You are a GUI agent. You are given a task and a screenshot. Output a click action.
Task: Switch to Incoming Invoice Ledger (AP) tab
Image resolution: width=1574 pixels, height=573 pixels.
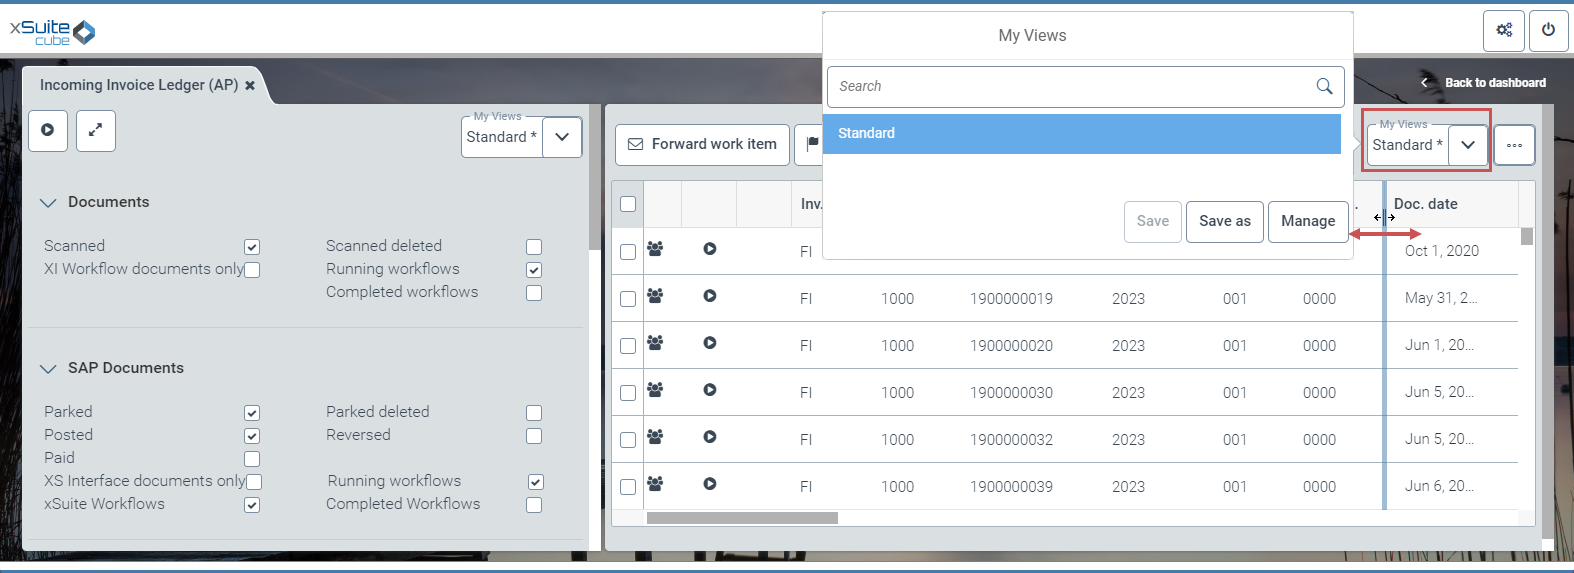[x=138, y=85]
